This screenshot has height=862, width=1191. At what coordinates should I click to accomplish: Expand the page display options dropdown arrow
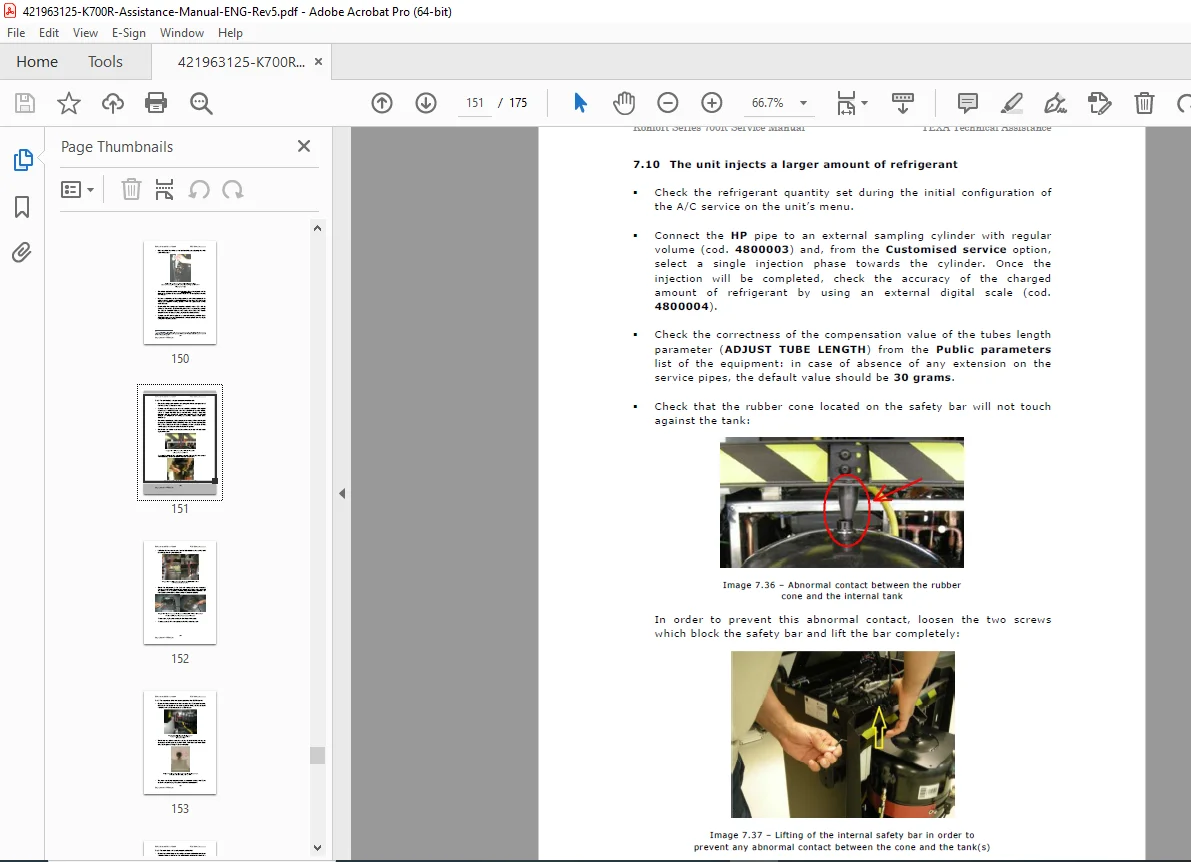point(864,103)
